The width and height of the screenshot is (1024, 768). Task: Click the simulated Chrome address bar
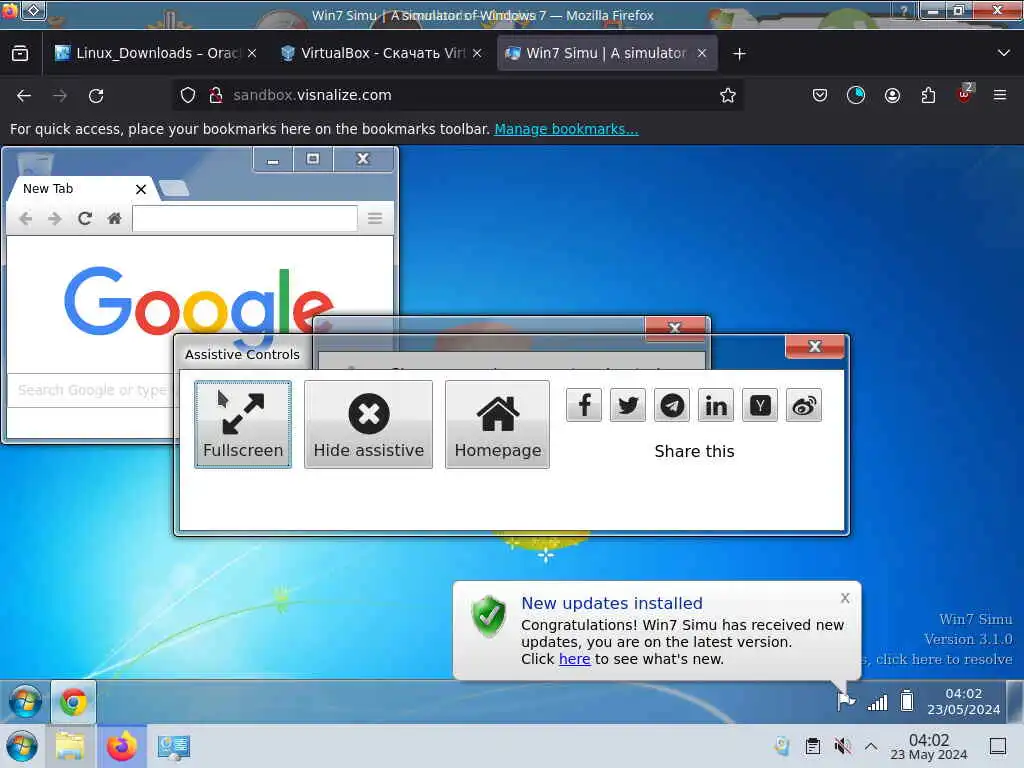pyautogui.click(x=245, y=218)
